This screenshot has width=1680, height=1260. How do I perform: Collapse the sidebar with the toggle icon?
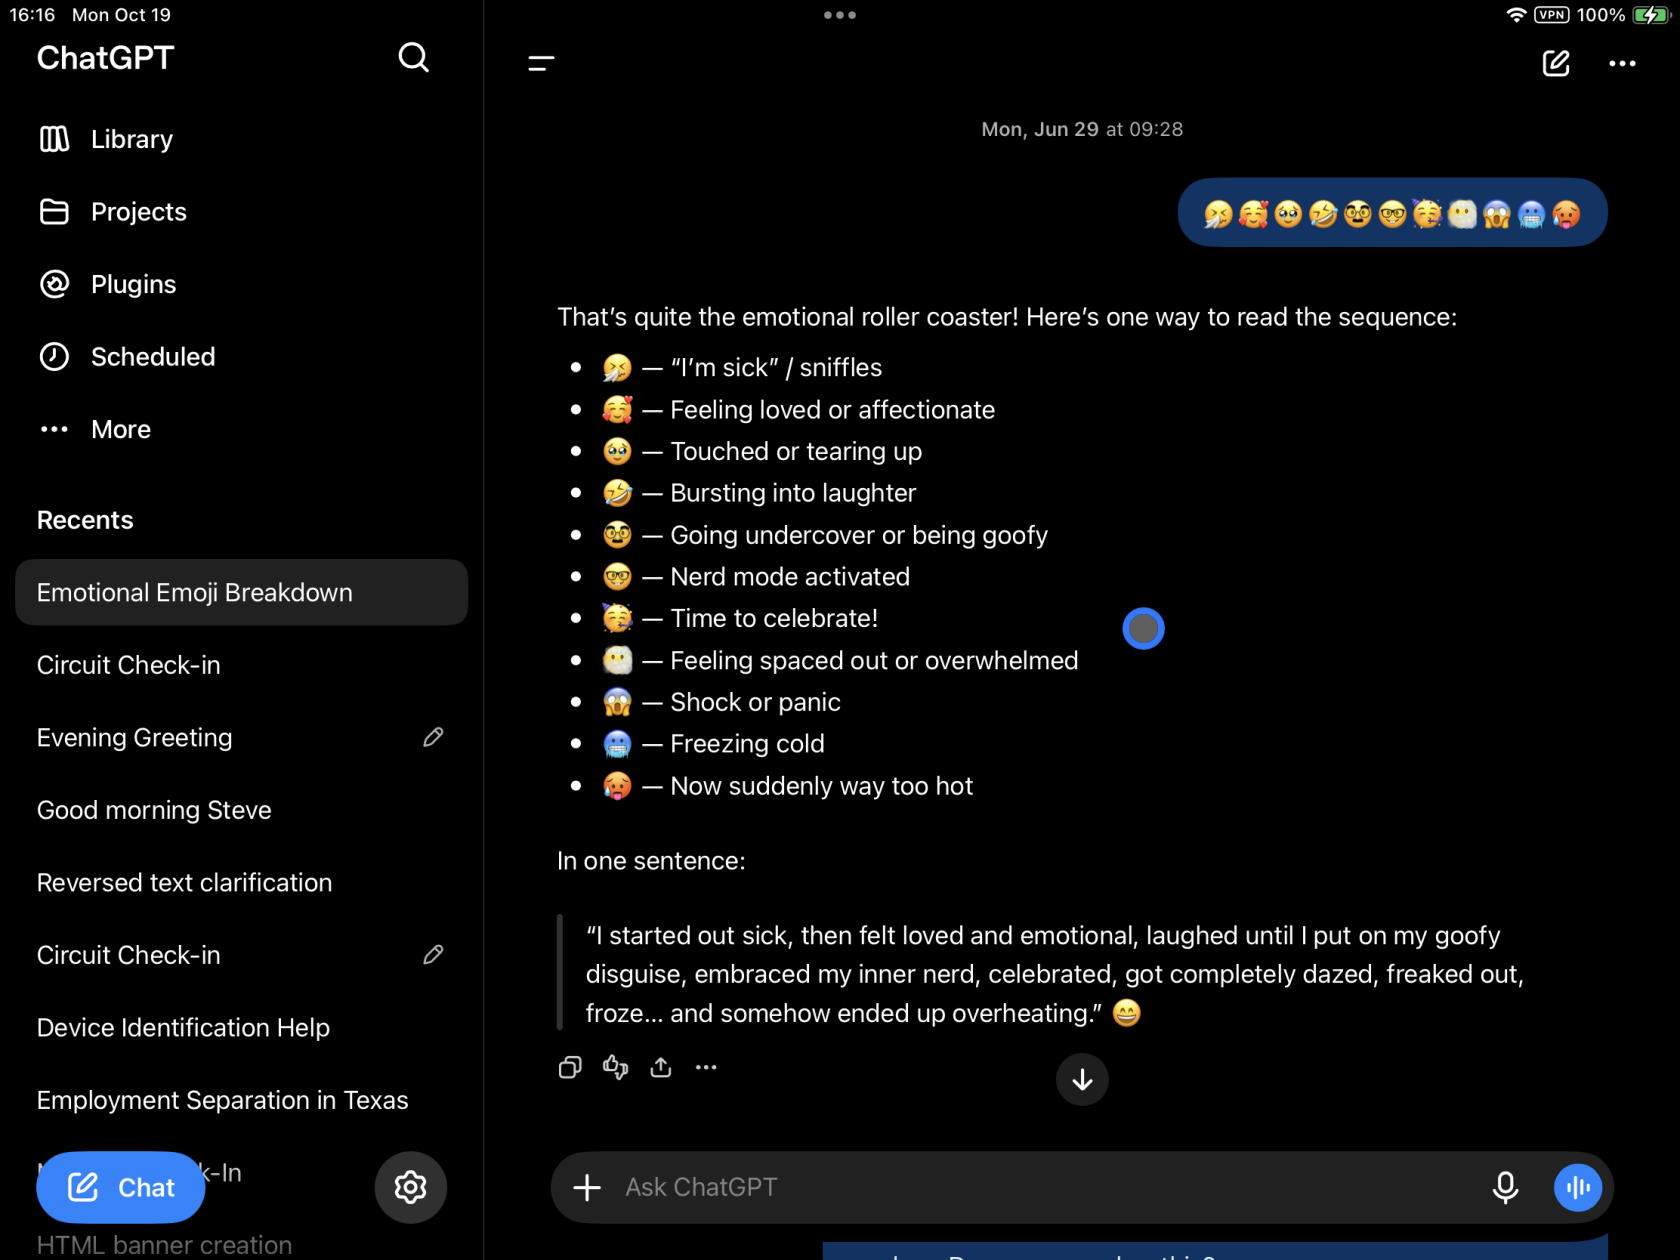coord(541,63)
